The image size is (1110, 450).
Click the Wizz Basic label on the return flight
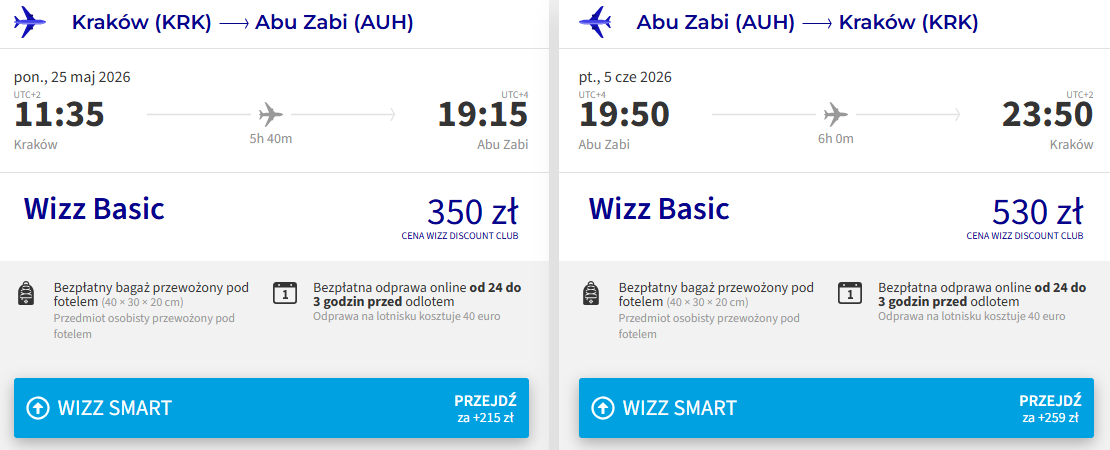(659, 209)
